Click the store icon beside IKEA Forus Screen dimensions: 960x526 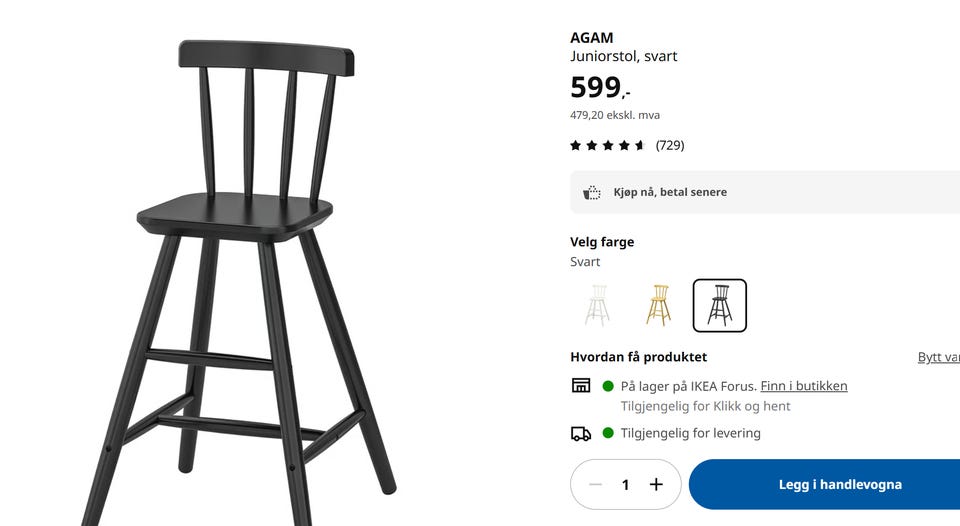pos(581,385)
